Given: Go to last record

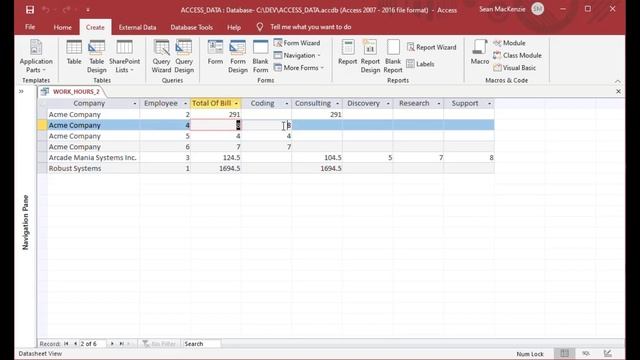Looking at the screenshot, I should pos(121,344).
